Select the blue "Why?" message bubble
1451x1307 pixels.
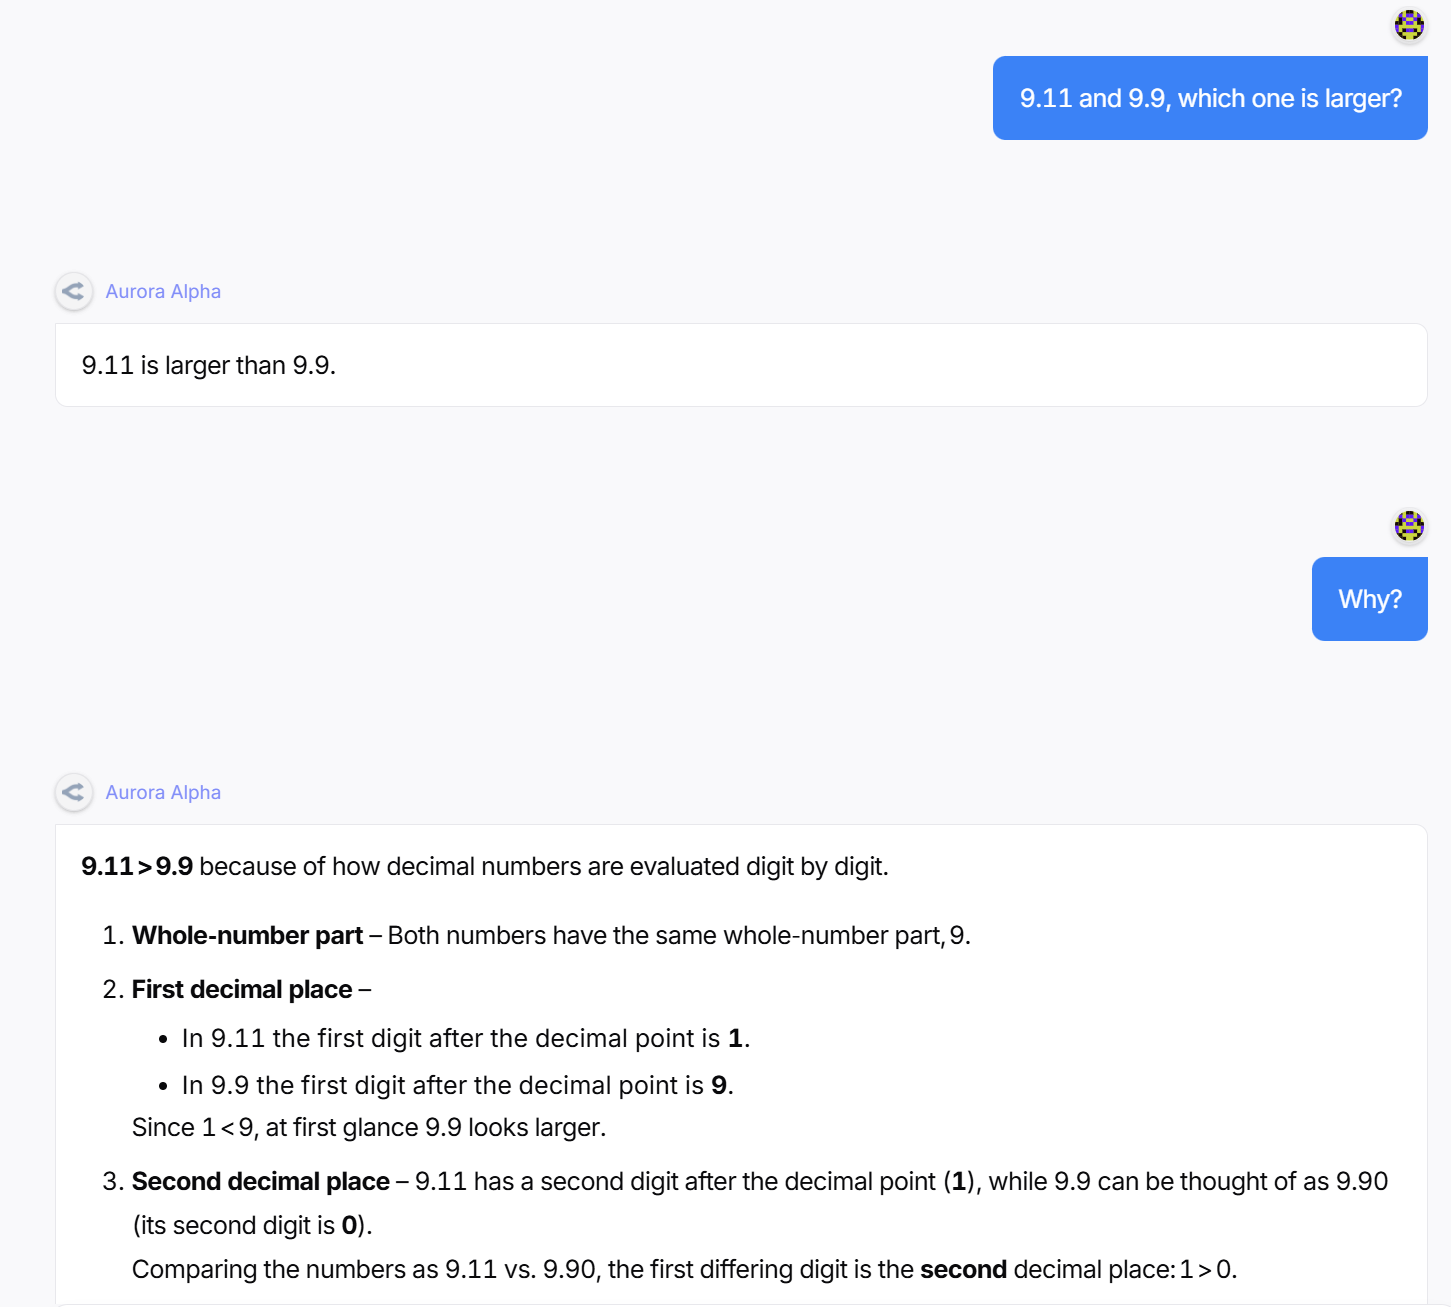pos(1369,599)
